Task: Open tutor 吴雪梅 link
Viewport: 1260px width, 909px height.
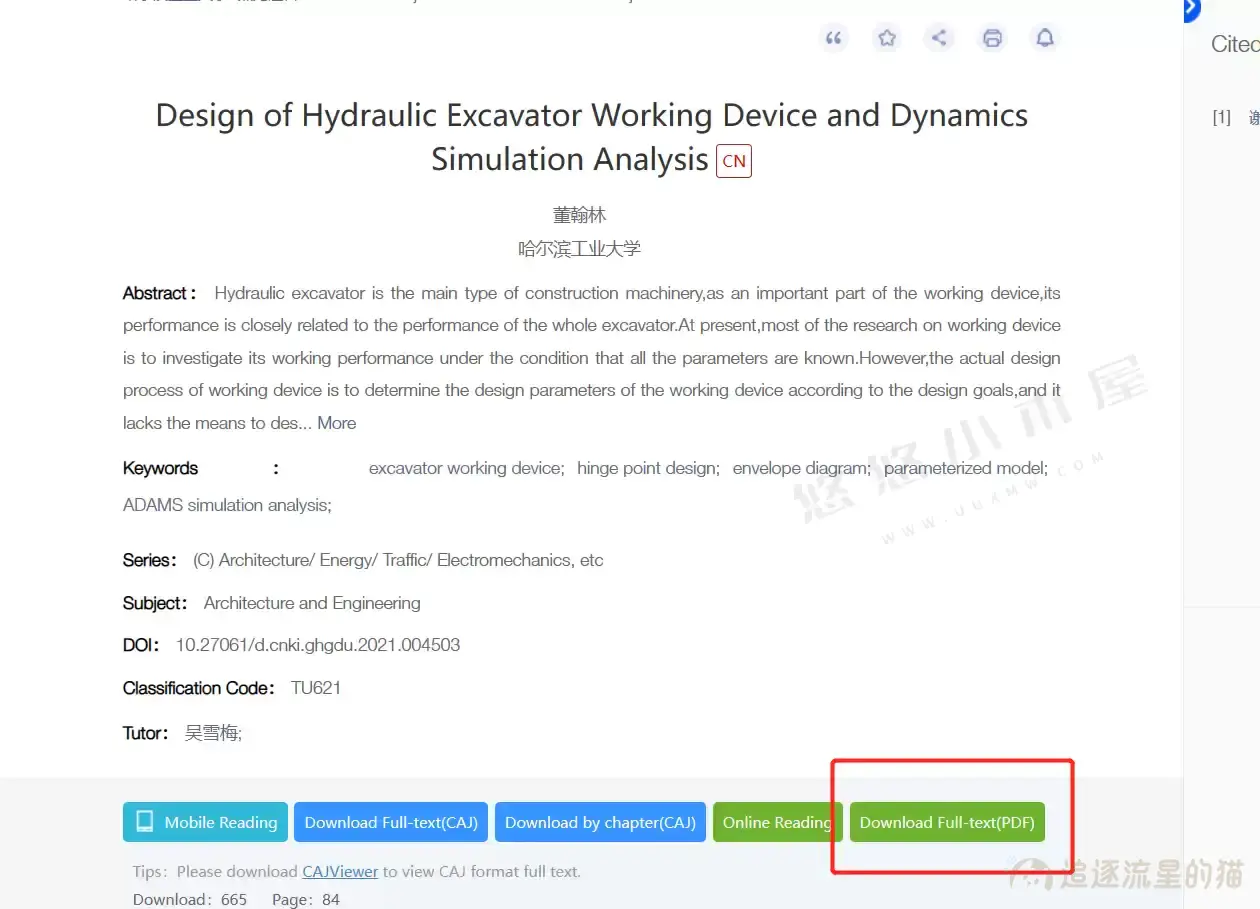Action: (x=212, y=733)
